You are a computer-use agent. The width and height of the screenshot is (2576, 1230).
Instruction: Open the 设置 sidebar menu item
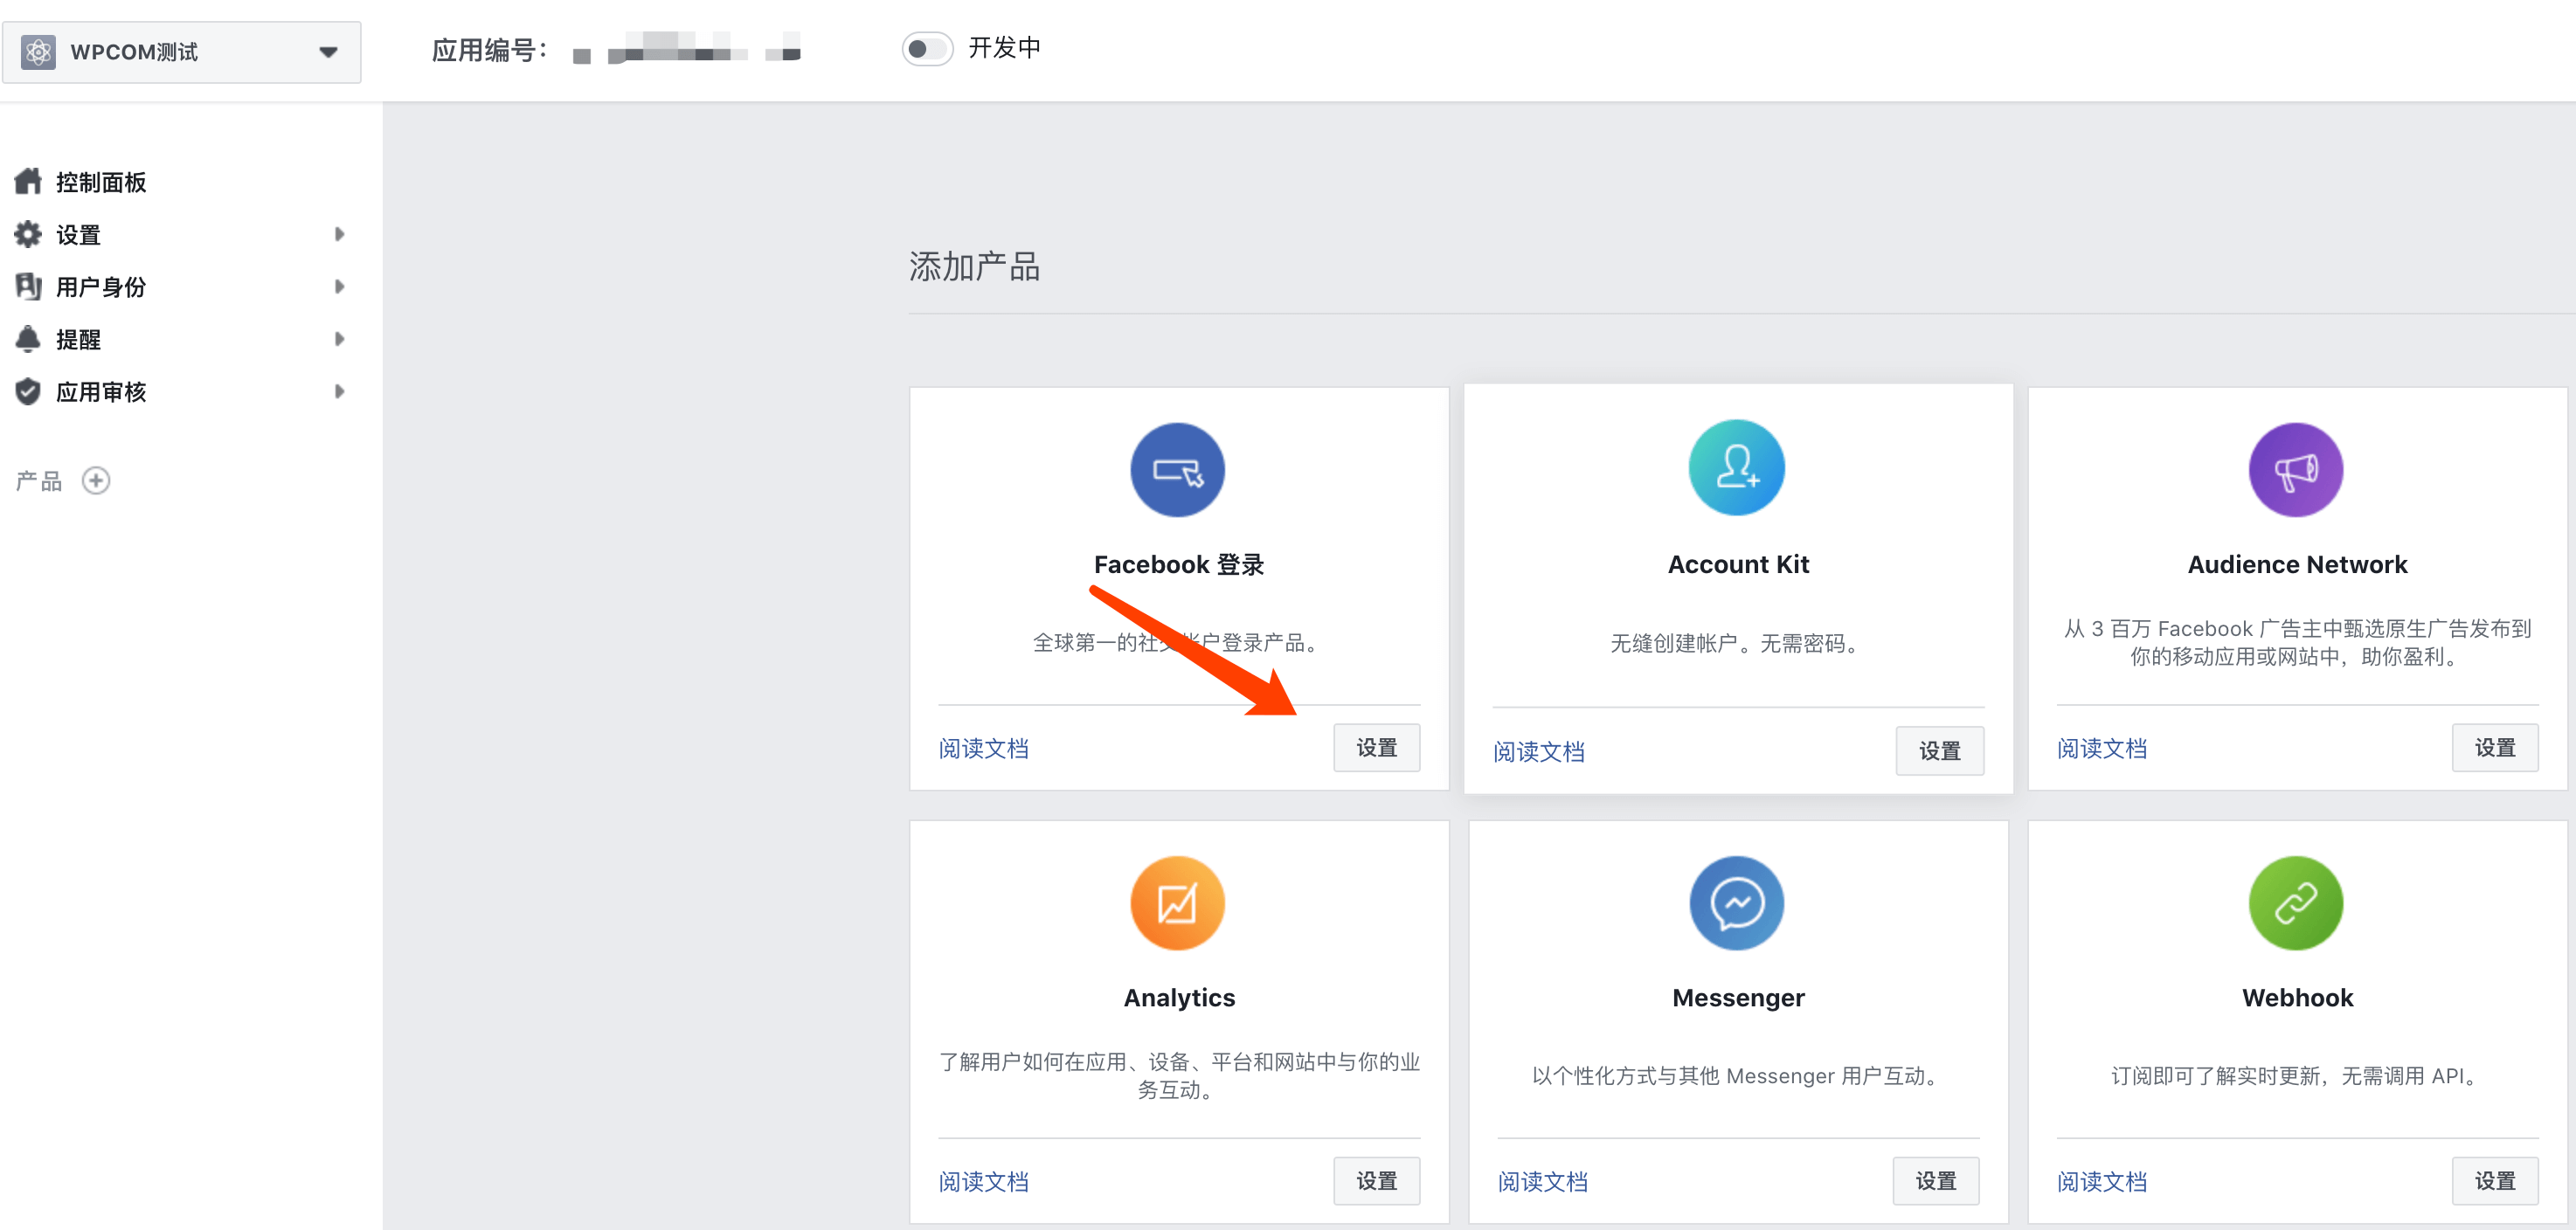(x=78, y=235)
